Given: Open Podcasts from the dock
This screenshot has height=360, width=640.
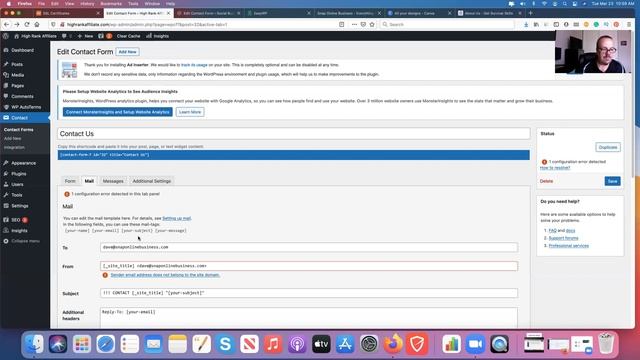Looking at the screenshot, I should click(x=297, y=344).
